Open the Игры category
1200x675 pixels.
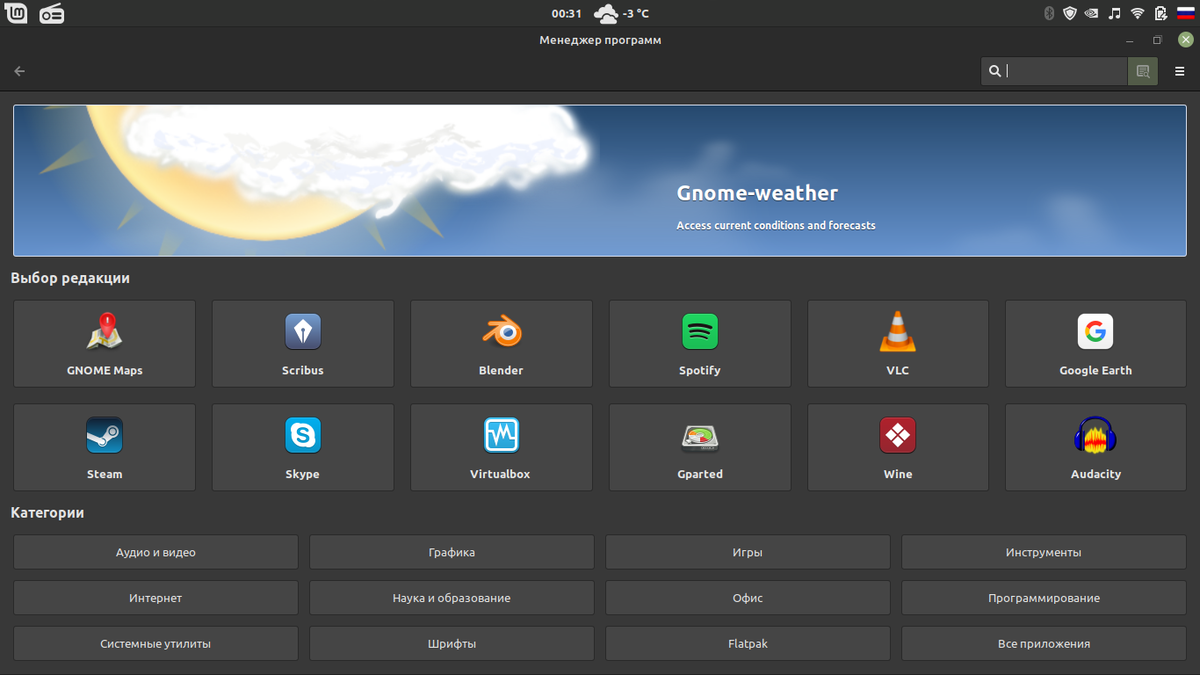point(747,552)
